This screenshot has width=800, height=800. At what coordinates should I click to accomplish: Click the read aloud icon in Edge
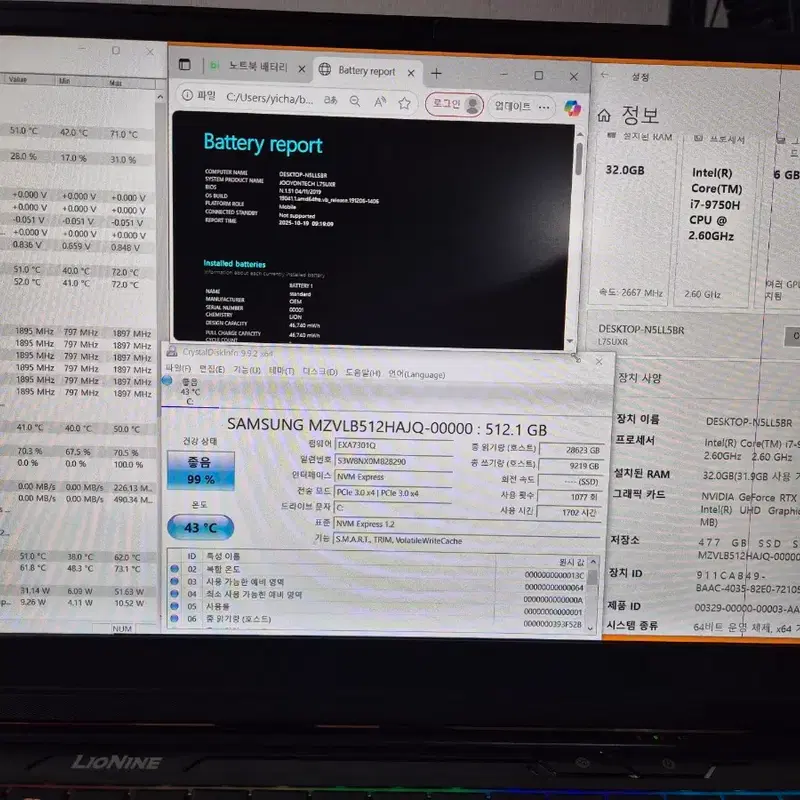click(x=380, y=102)
